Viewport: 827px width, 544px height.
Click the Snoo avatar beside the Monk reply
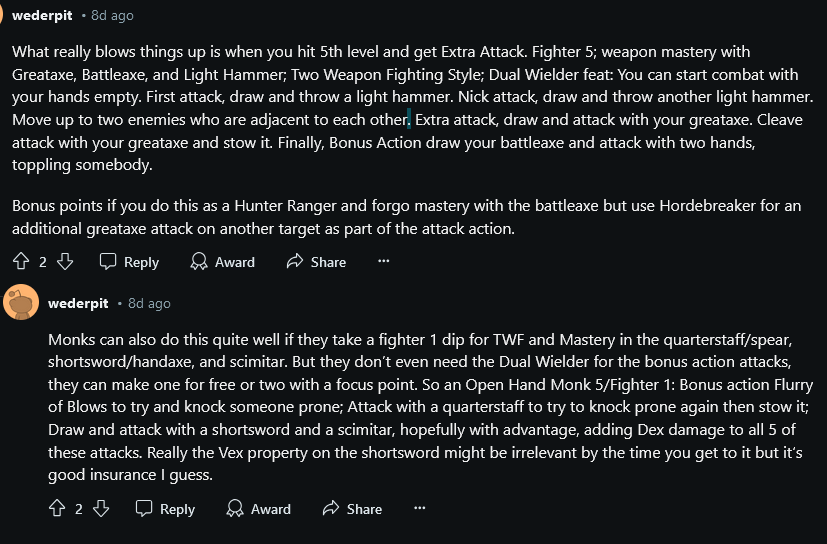[21, 302]
